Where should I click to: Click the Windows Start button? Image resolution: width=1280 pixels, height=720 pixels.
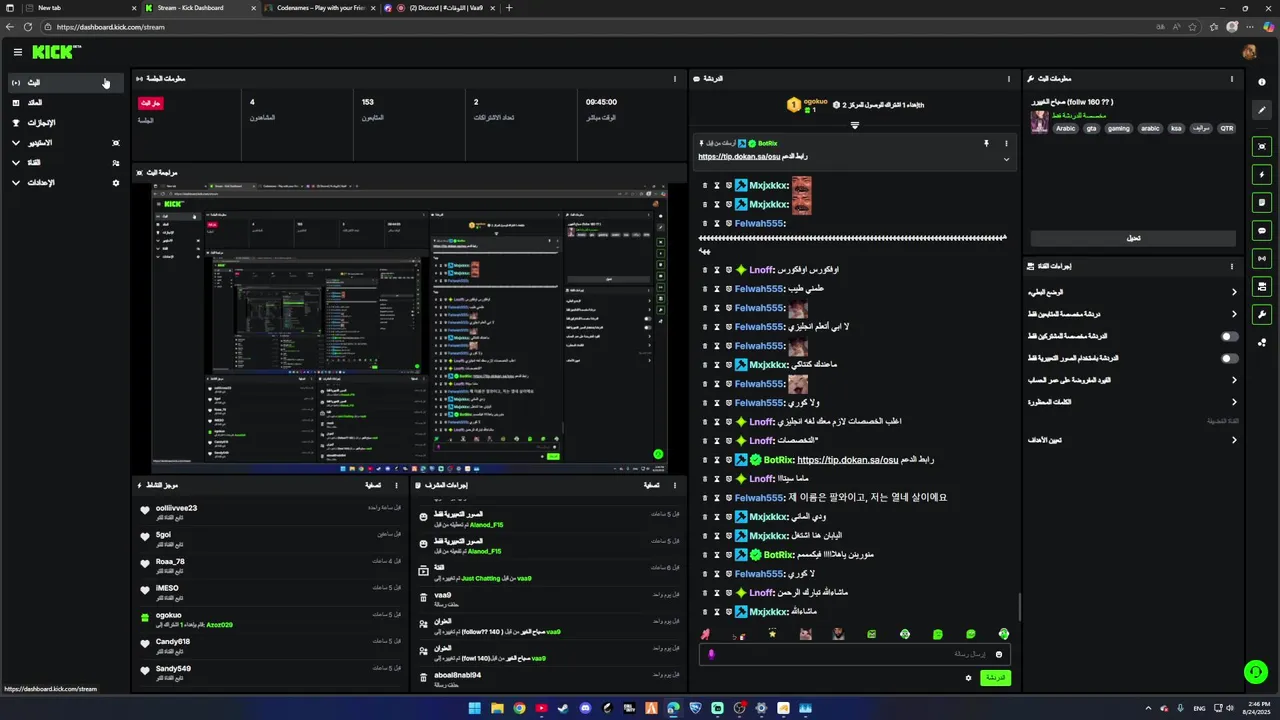coord(474,708)
